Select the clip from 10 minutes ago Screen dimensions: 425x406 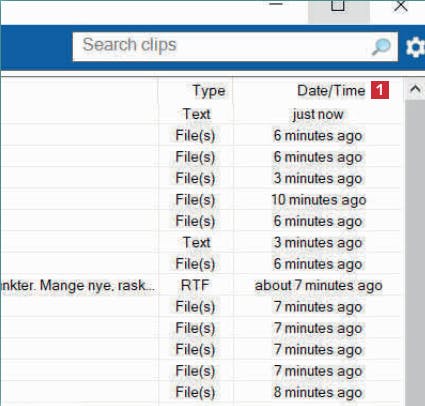coord(200,200)
